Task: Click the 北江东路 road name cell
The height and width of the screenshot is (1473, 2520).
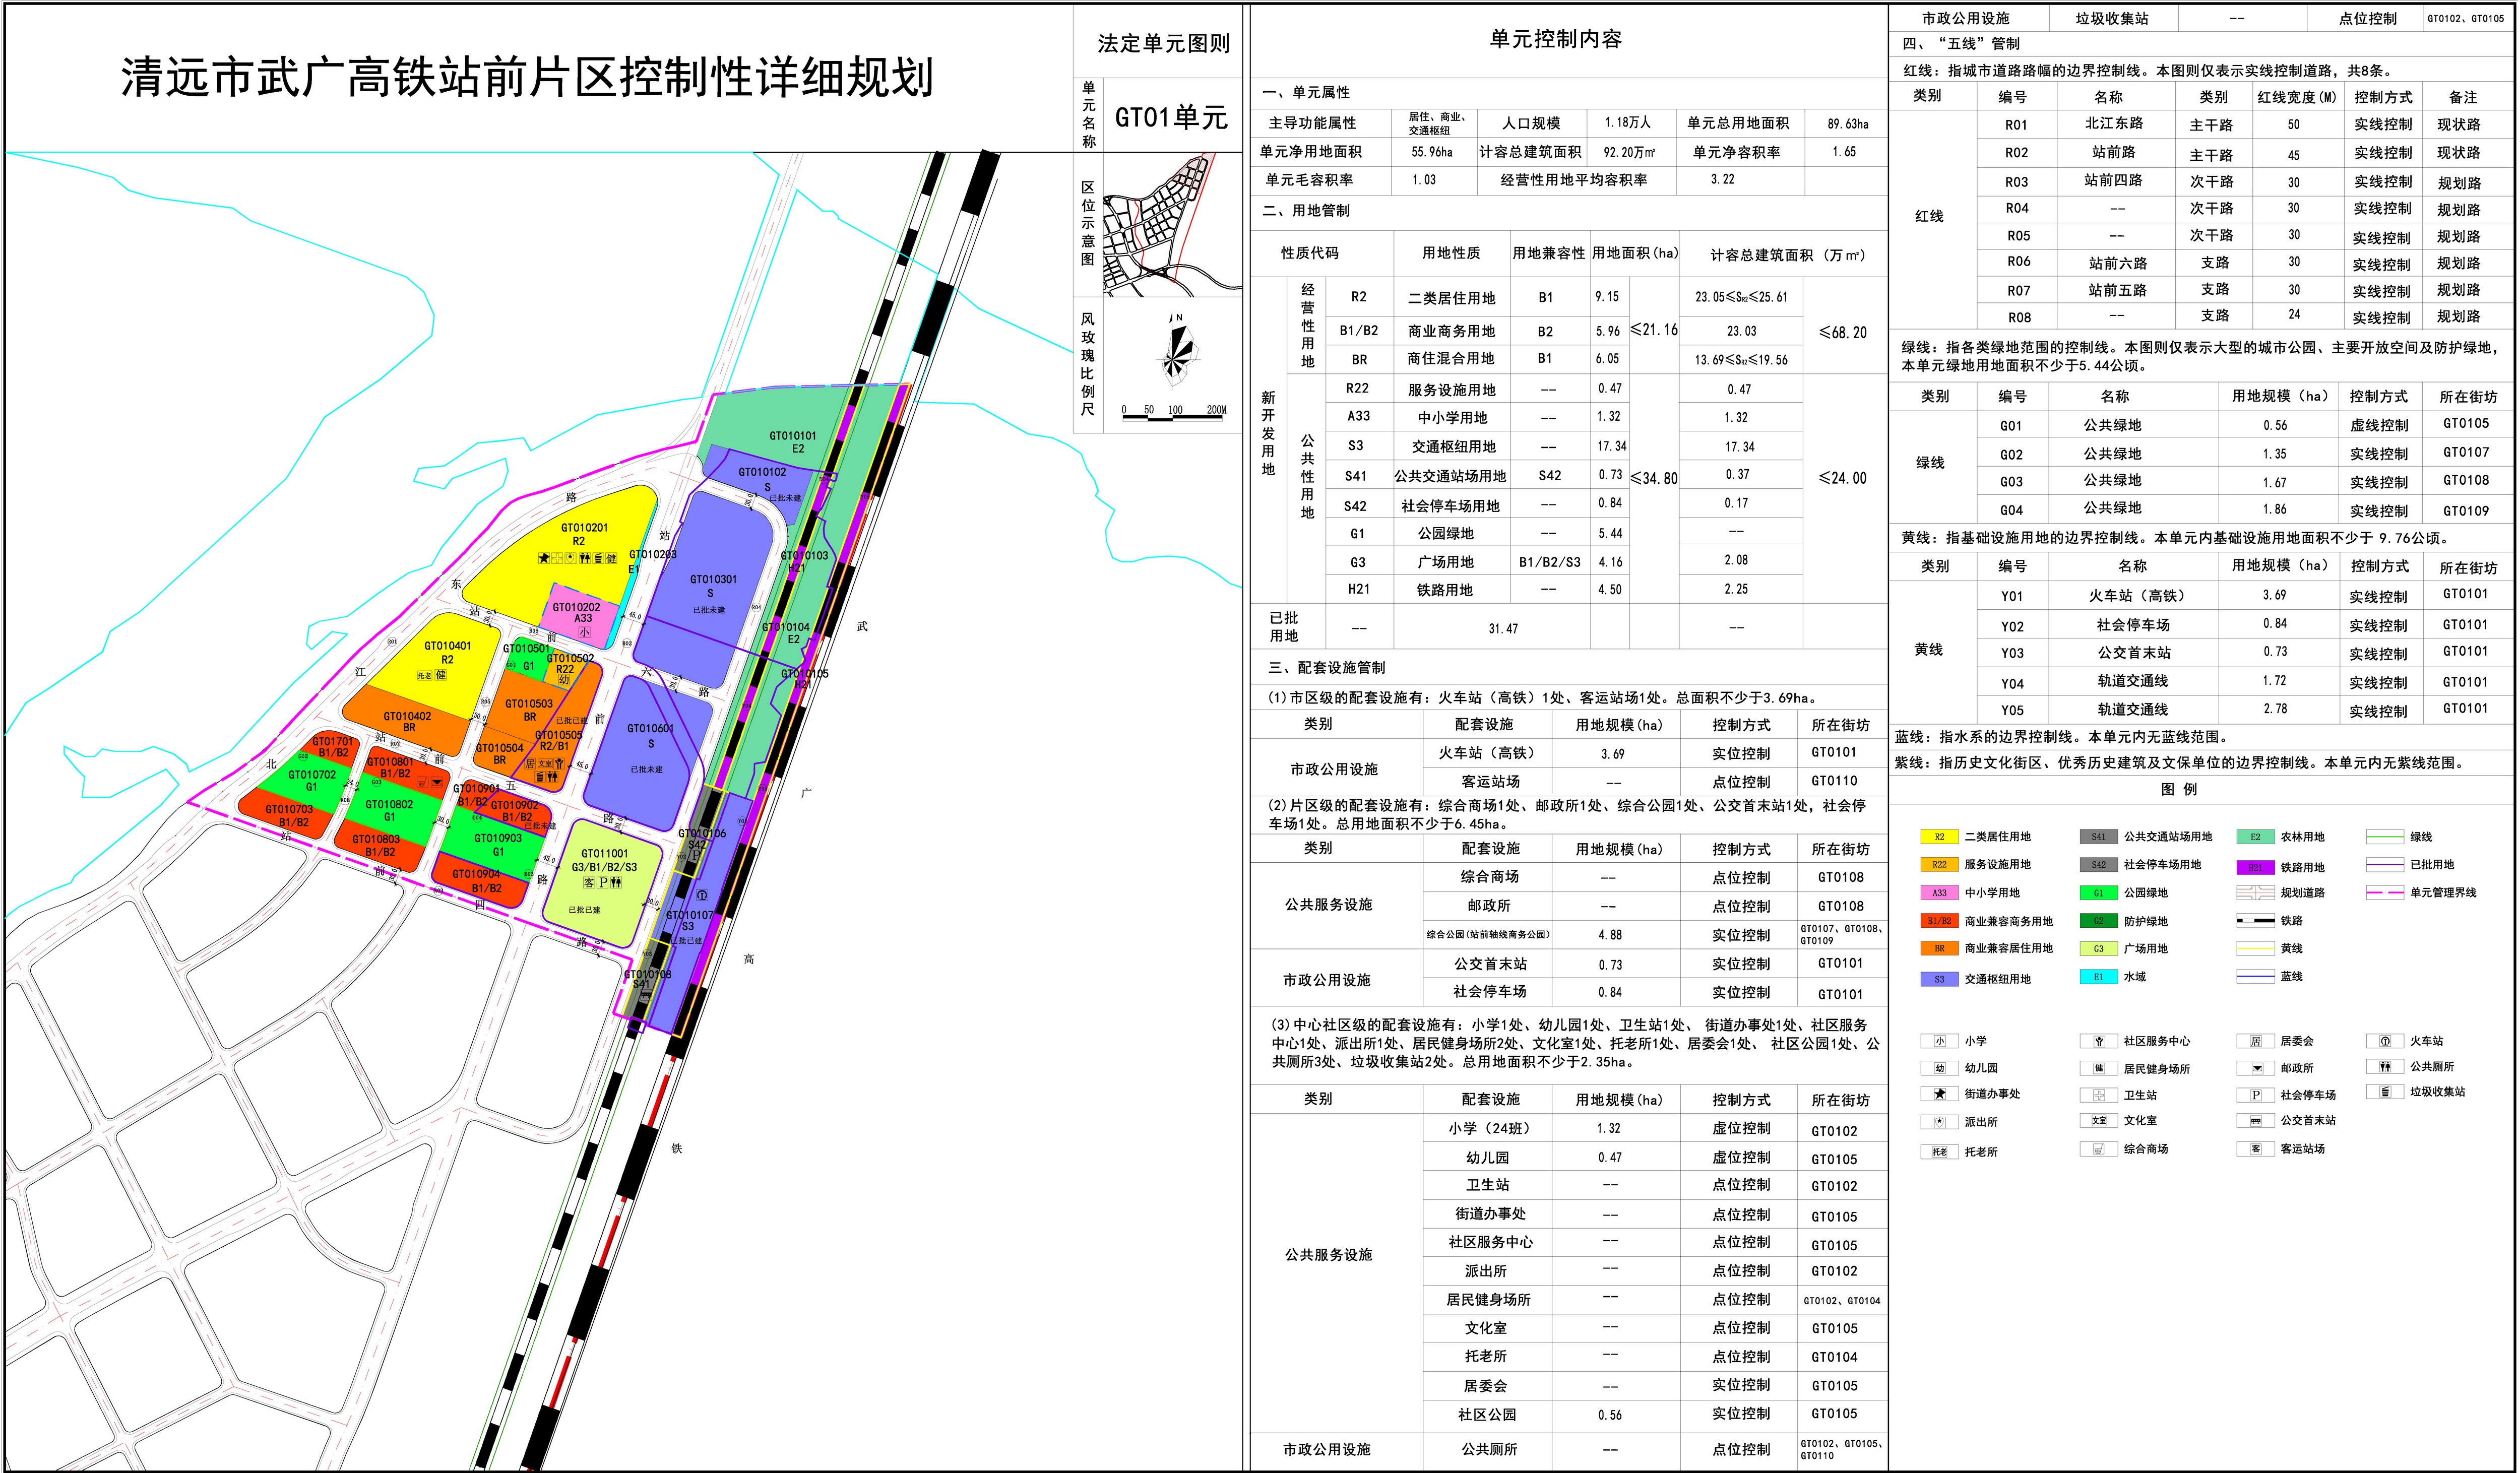Action: (x=2114, y=123)
